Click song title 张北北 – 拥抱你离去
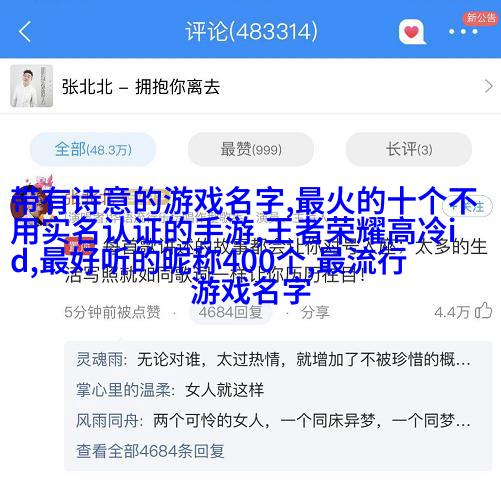Image resolution: width=501 pixels, height=485 pixels. (141, 87)
